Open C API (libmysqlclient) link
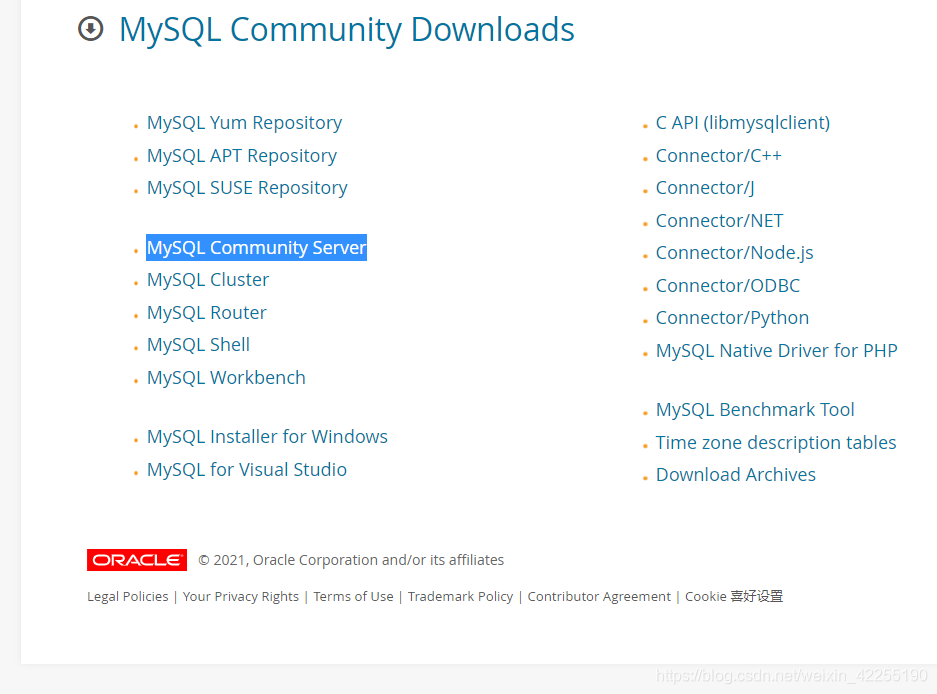 tap(743, 123)
